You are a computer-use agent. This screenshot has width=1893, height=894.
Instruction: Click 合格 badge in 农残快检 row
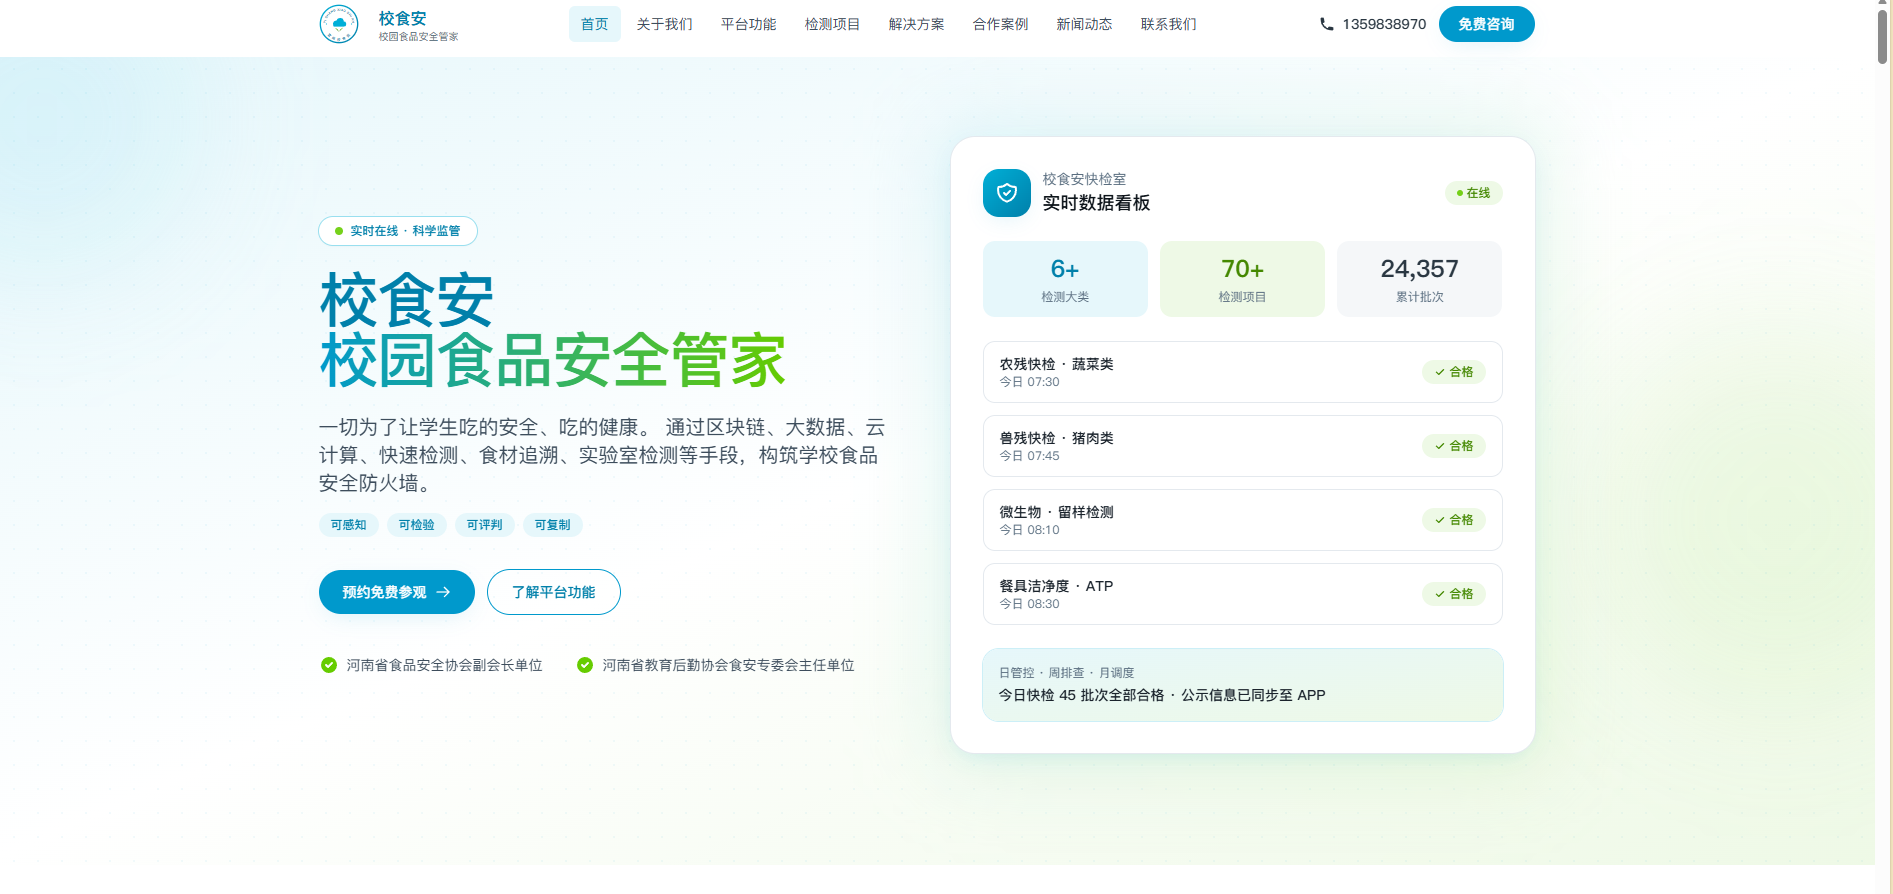coord(1454,372)
